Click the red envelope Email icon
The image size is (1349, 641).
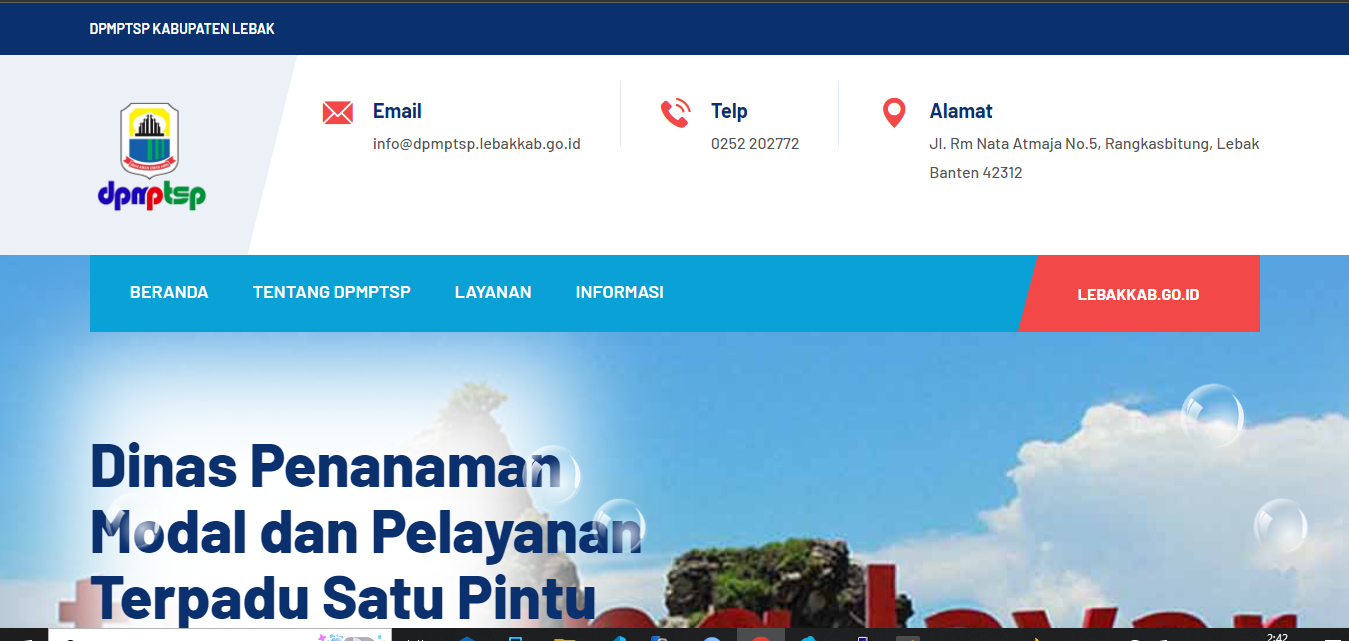338,112
